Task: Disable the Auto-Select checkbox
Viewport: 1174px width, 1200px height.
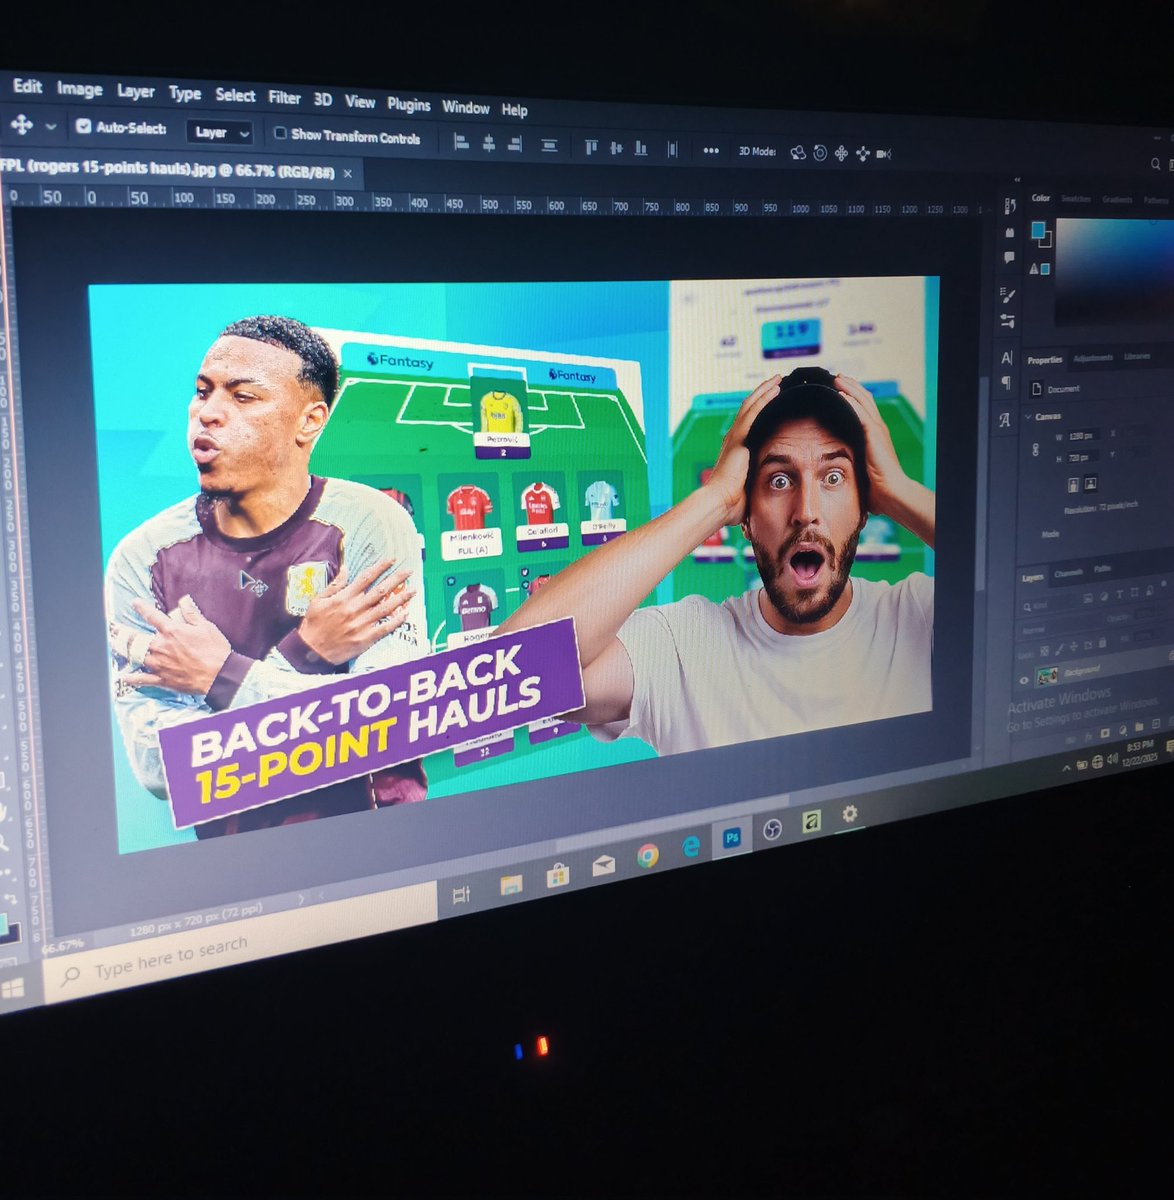Action: coord(83,127)
